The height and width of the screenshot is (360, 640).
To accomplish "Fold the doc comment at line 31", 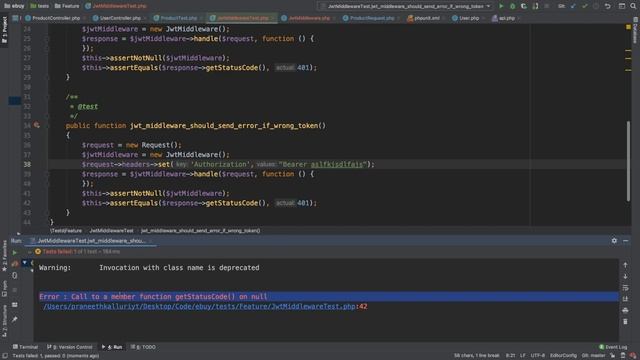I will click(47, 97).
